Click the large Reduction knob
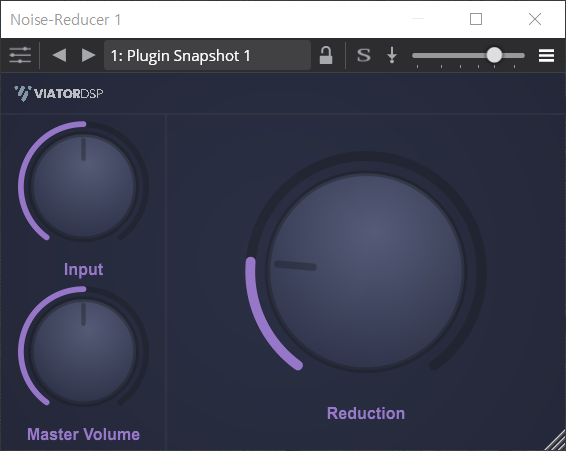 366,271
